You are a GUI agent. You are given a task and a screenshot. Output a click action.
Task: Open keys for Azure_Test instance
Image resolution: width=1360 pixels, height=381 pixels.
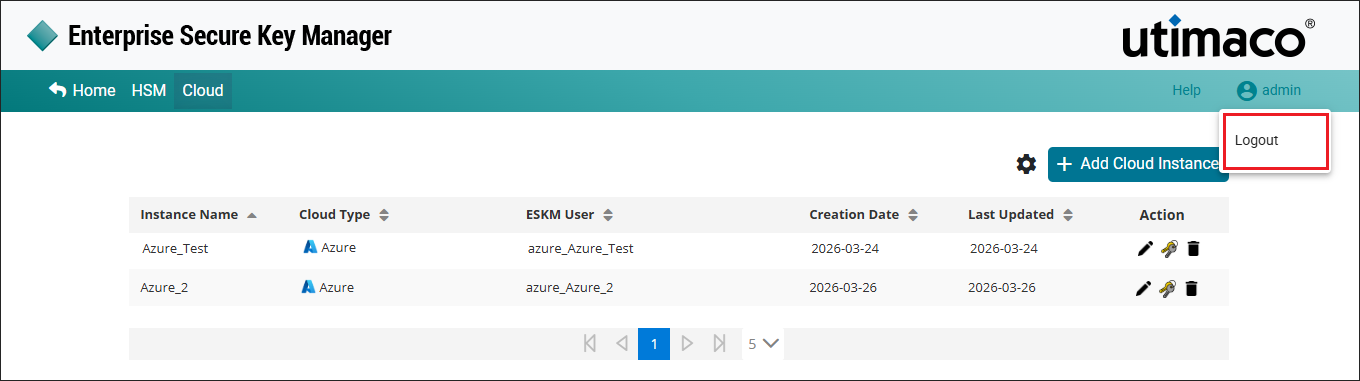tap(1168, 248)
